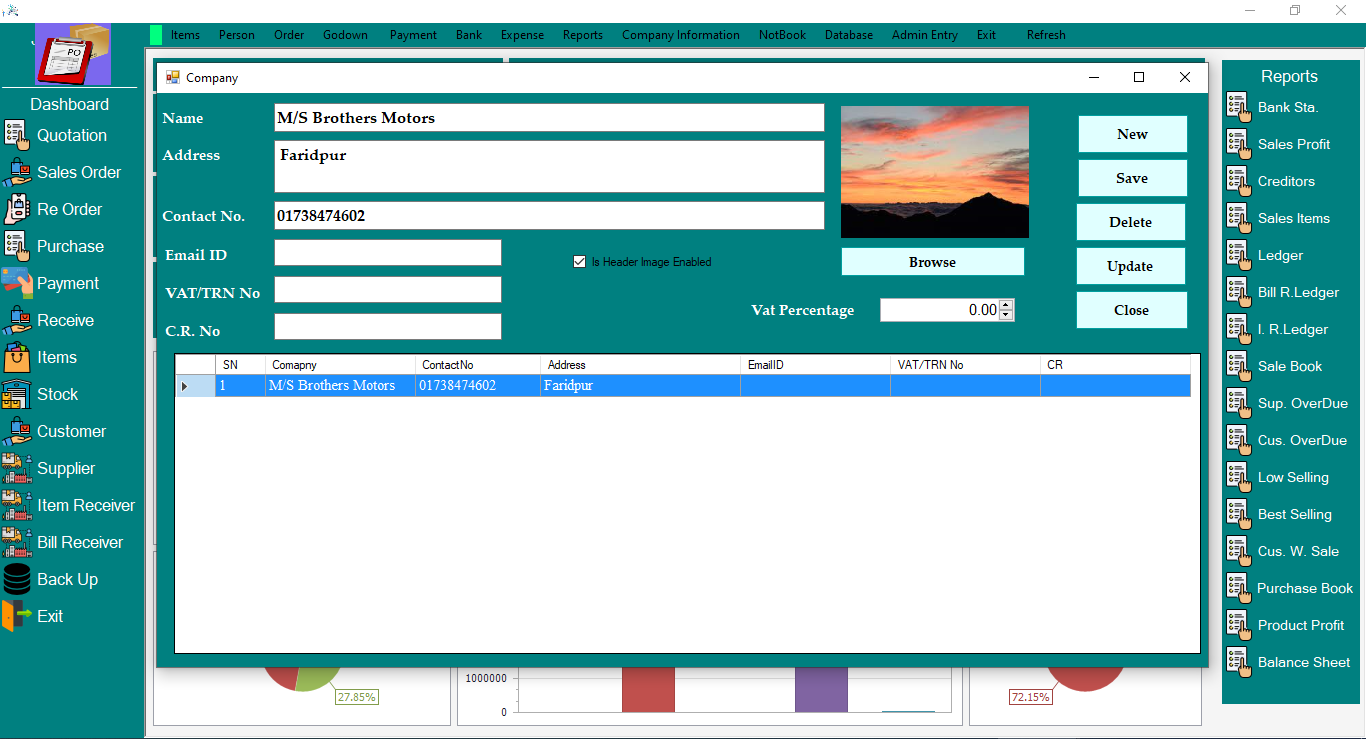Image resolution: width=1366 pixels, height=739 pixels.
Task: Open the Customer module
Action: coord(71,431)
